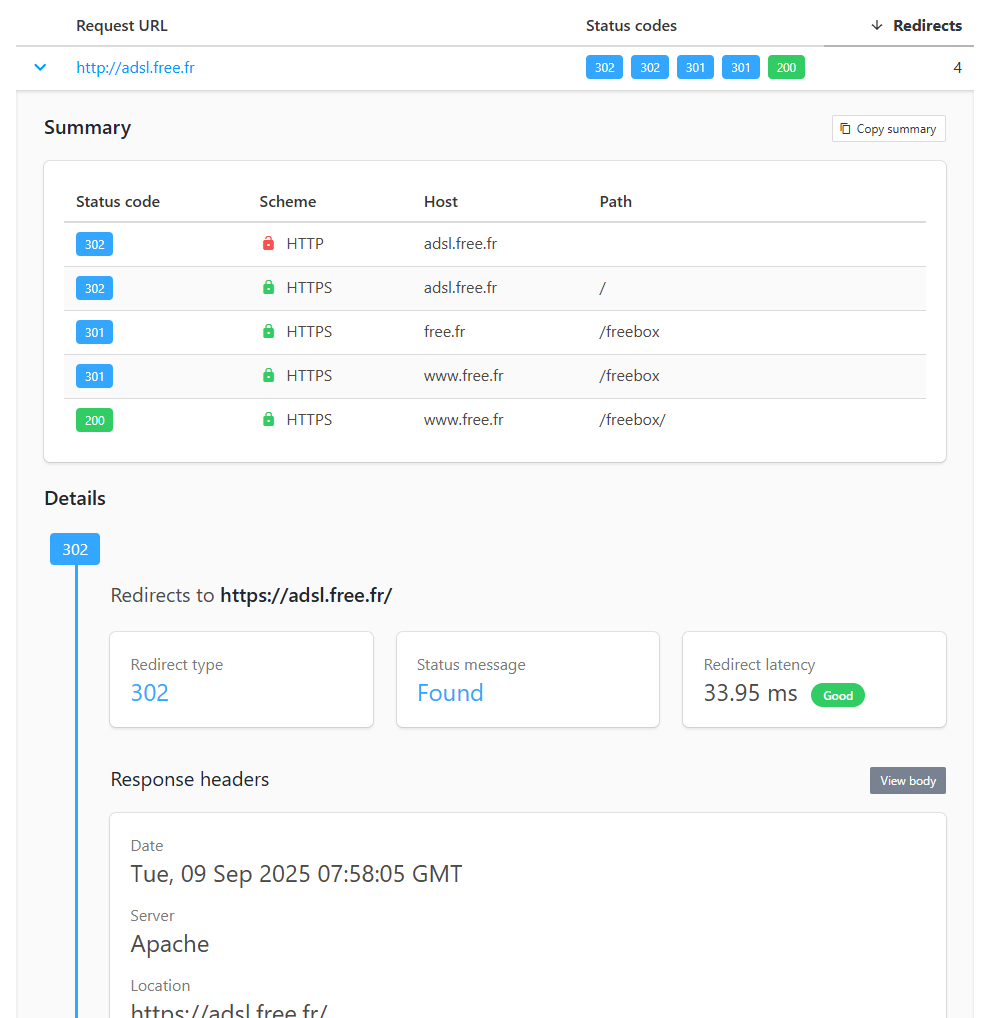Click the free.fr host cell
This screenshot has width=993, height=1018.
pos(444,332)
